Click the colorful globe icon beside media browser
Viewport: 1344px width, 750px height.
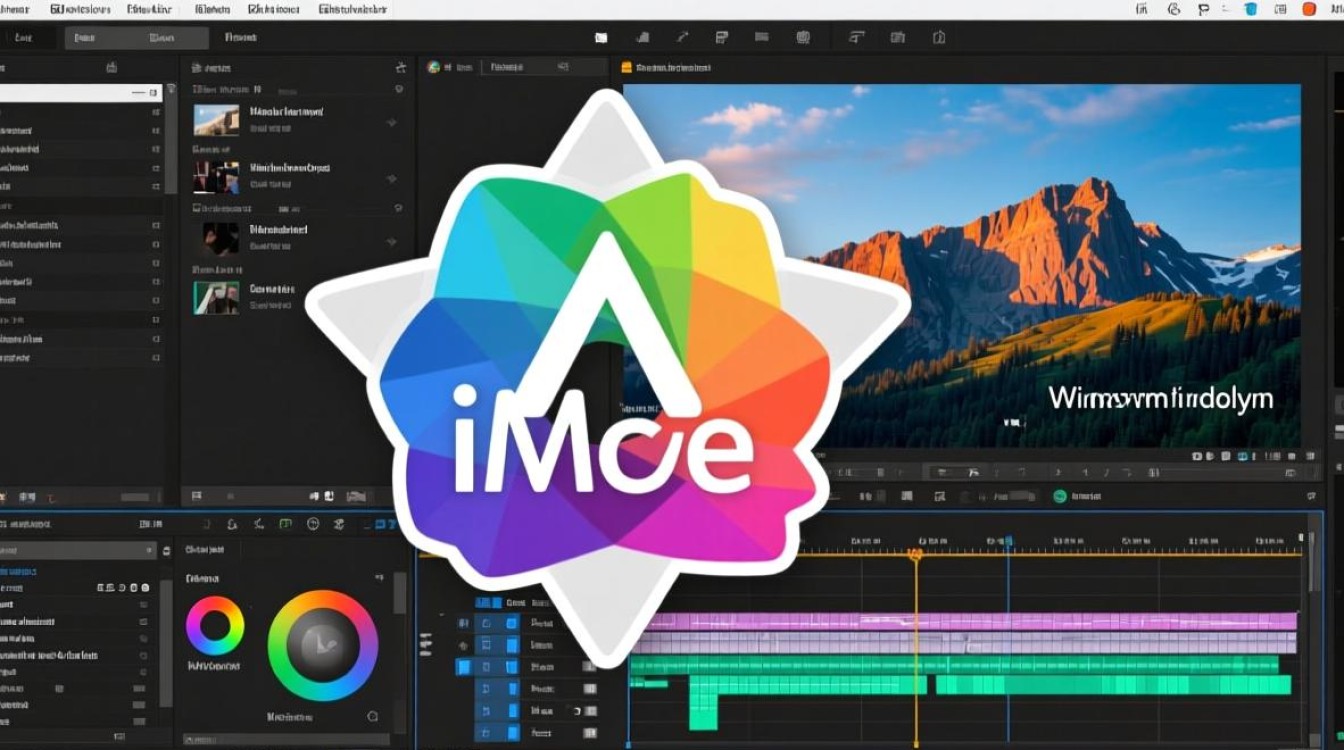[x=434, y=67]
